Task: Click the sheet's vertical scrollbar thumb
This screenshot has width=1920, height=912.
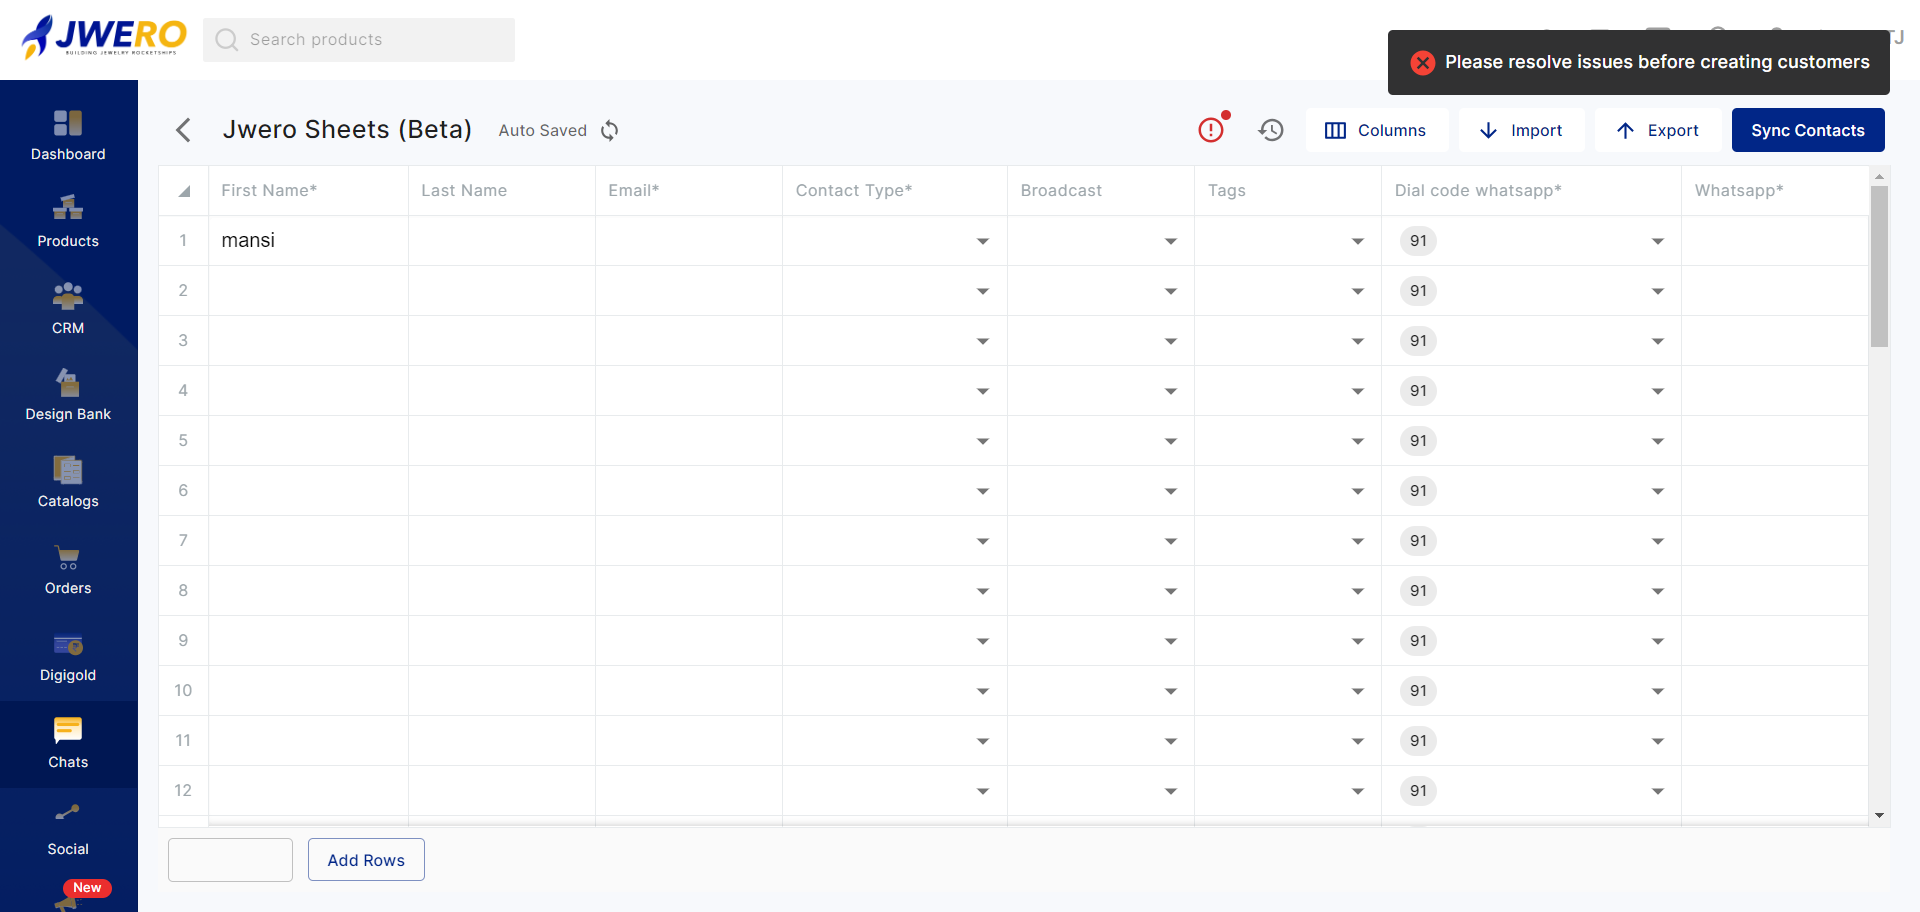Action: pyautogui.click(x=1879, y=266)
